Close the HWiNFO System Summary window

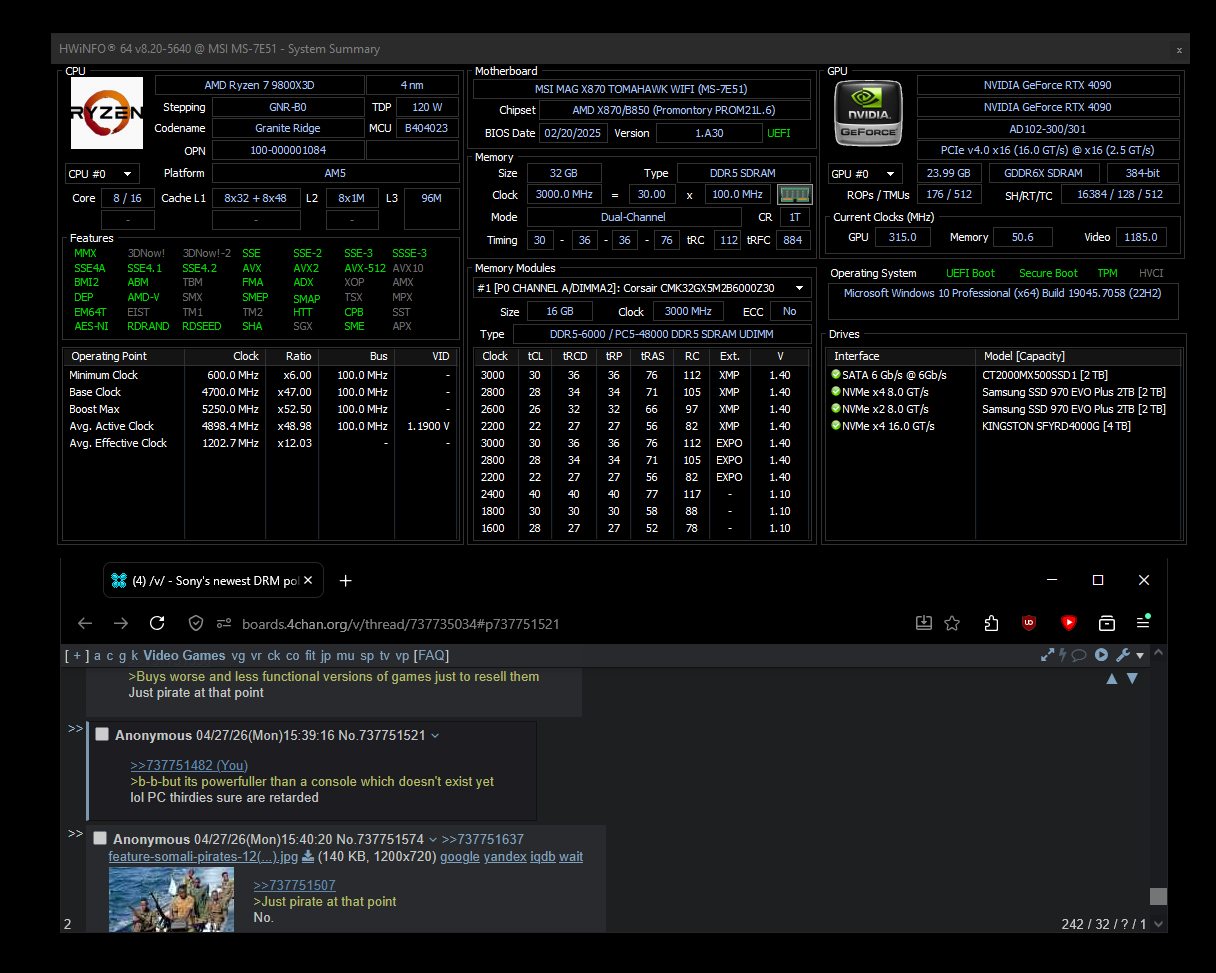(1179, 49)
